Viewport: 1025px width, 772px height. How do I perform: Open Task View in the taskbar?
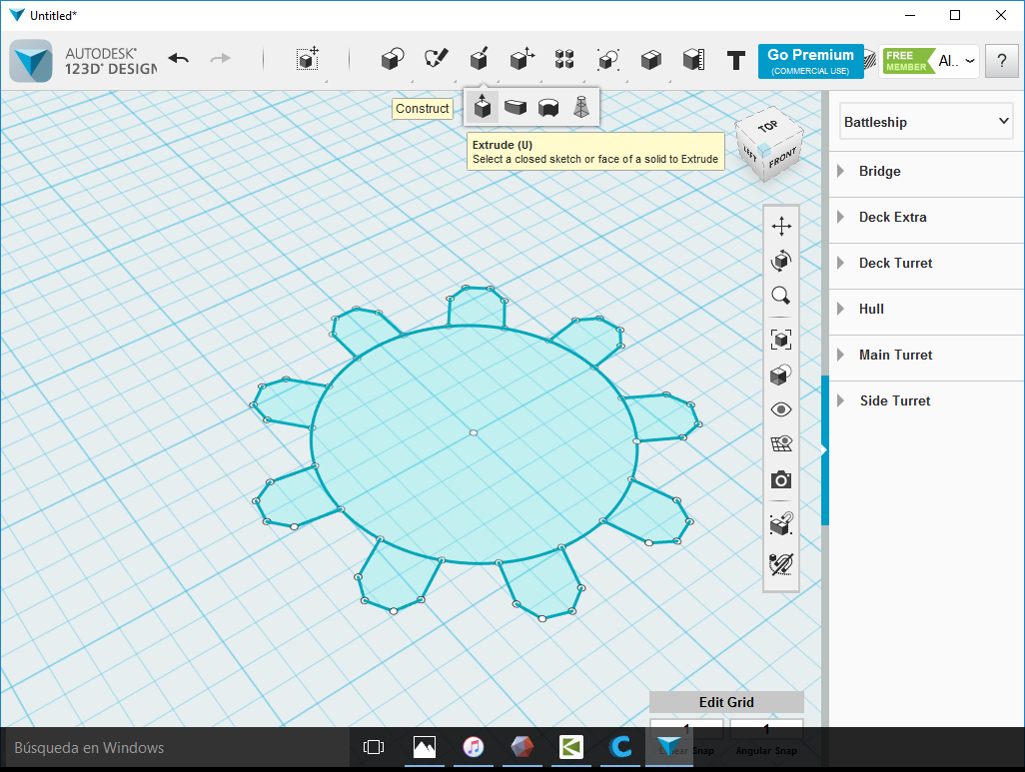373,747
